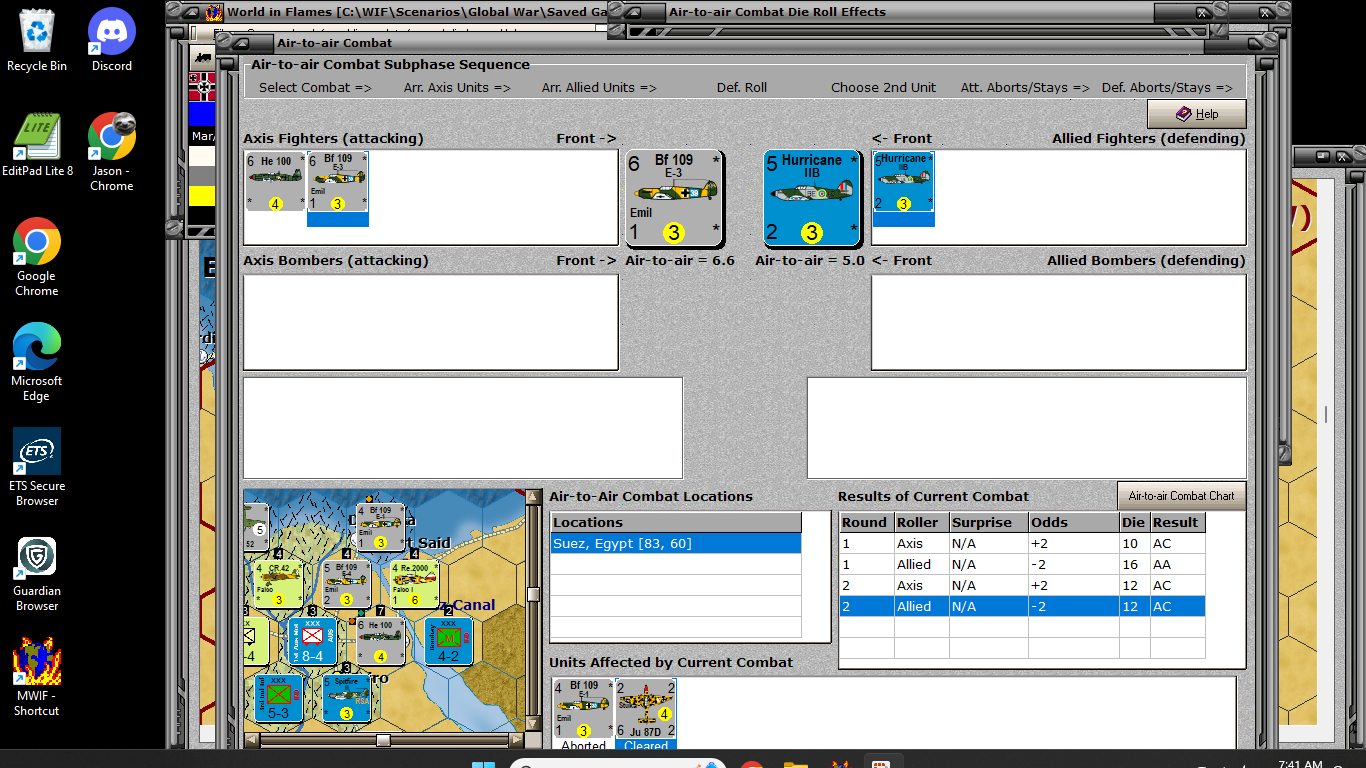Image resolution: width=1366 pixels, height=768 pixels.
Task: Click the minimap horizontal scrollbar thumb
Action: 383,740
